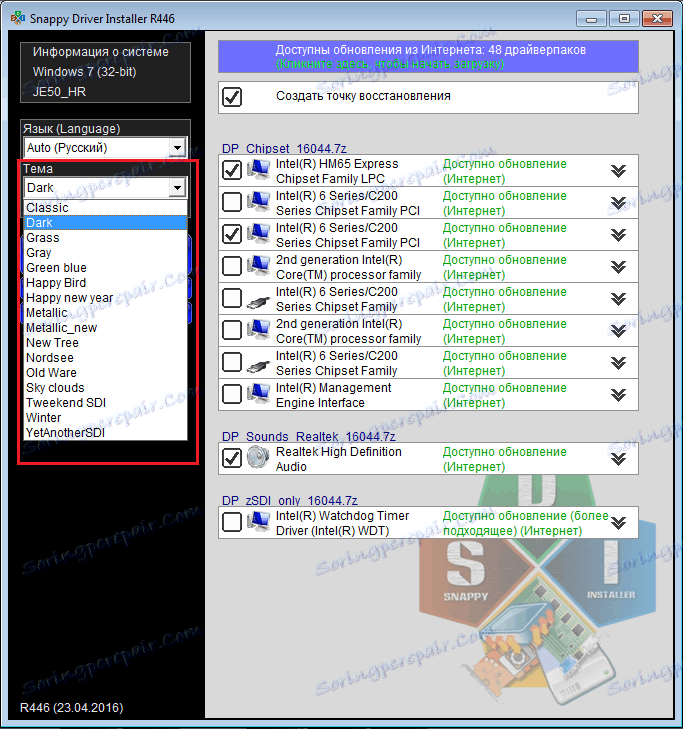
Task: Click the Intel Management Engine Interface driver text
Action: click(x=333, y=395)
